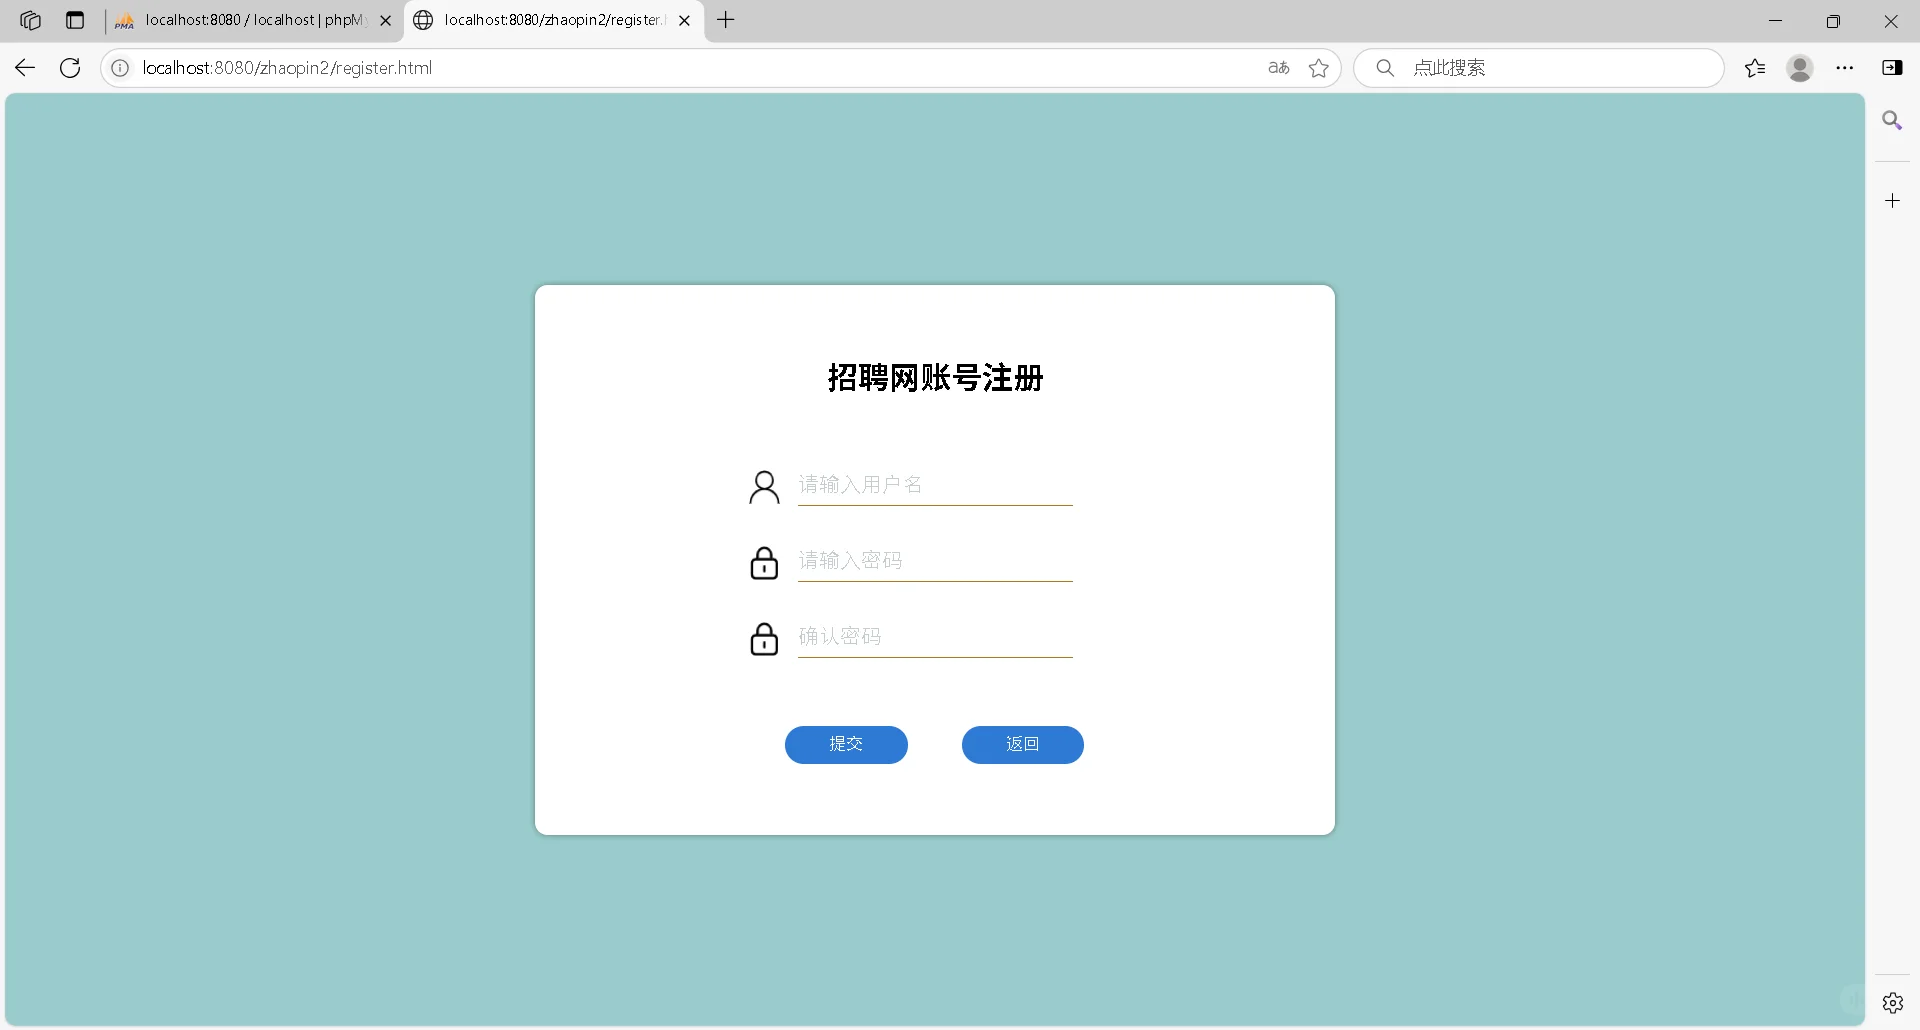Open site information in the address bar

pos(120,68)
